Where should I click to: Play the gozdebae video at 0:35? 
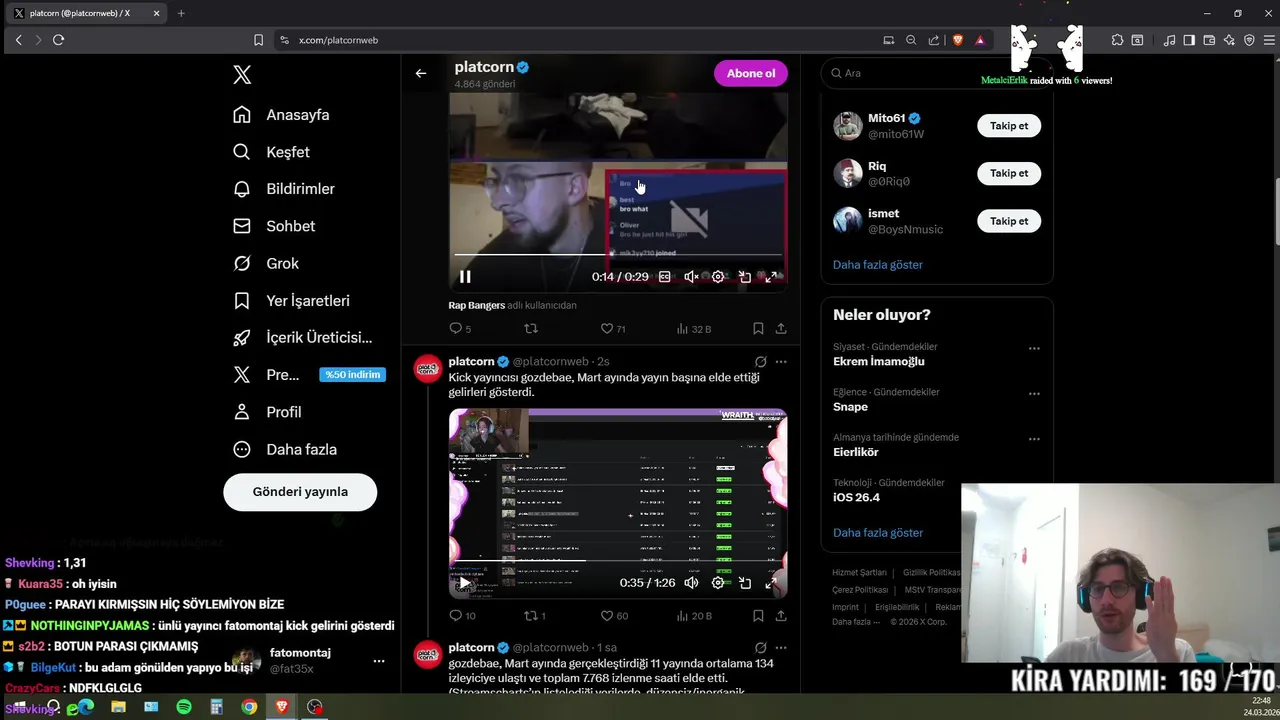pyautogui.click(x=465, y=583)
